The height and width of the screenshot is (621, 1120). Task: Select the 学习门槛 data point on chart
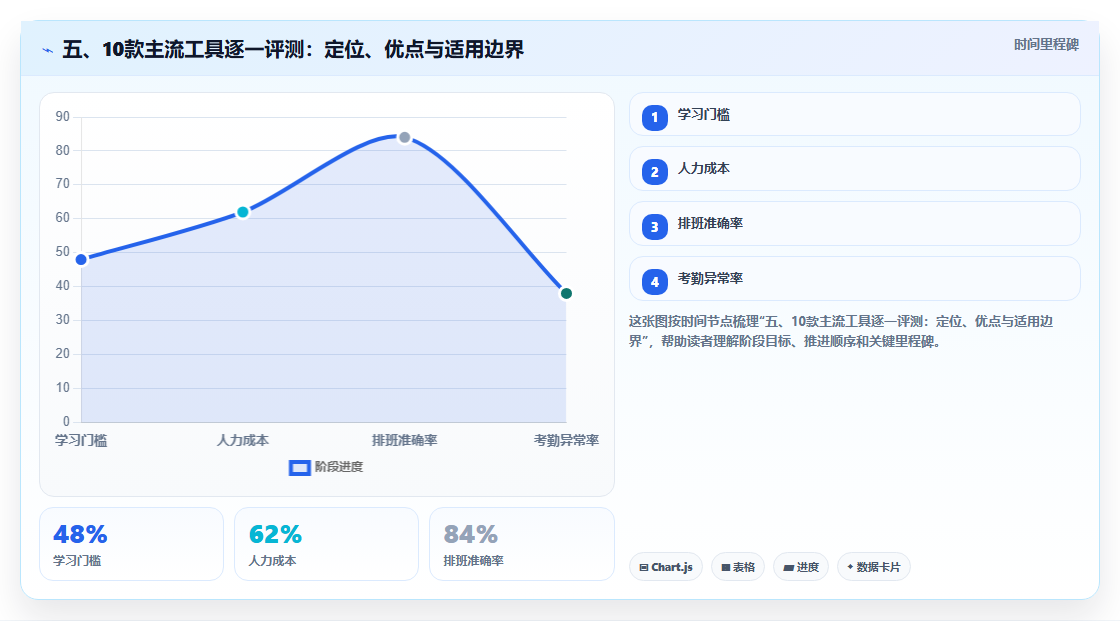pyautogui.click(x=81, y=259)
